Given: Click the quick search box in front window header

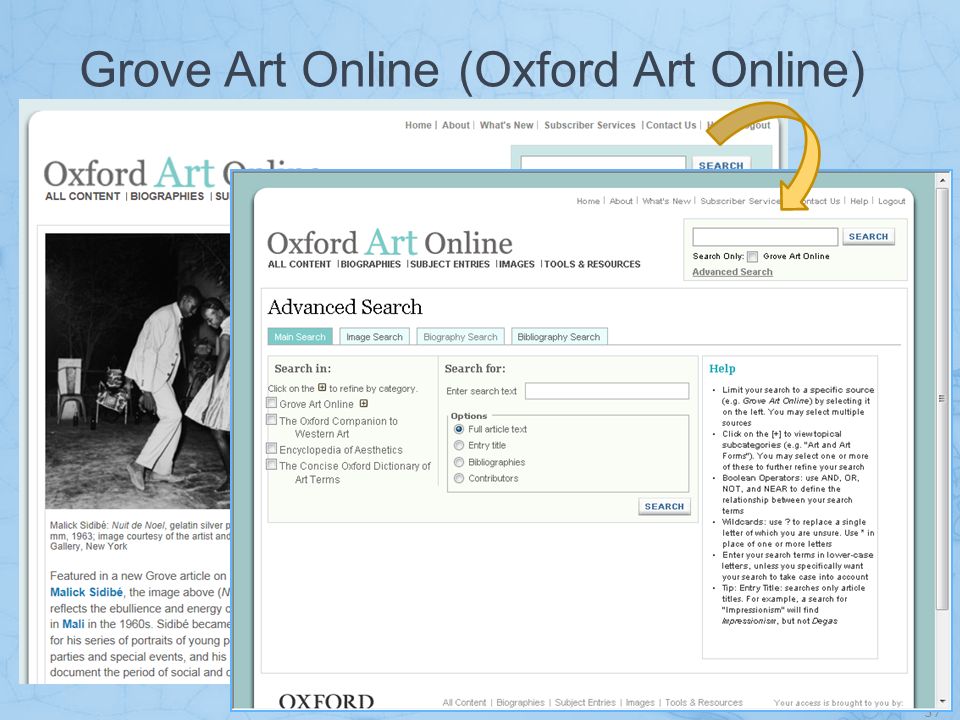Looking at the screenshot, I should (x=765, y=237).
